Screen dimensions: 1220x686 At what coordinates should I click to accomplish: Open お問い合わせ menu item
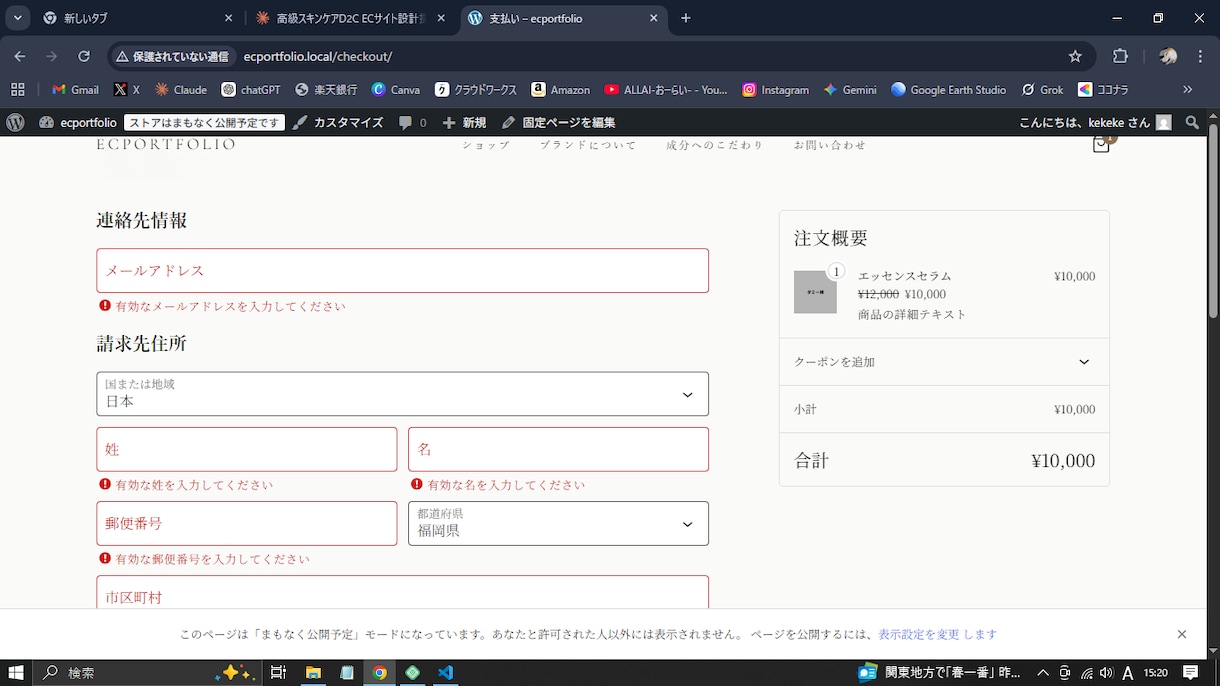(830, 145)
